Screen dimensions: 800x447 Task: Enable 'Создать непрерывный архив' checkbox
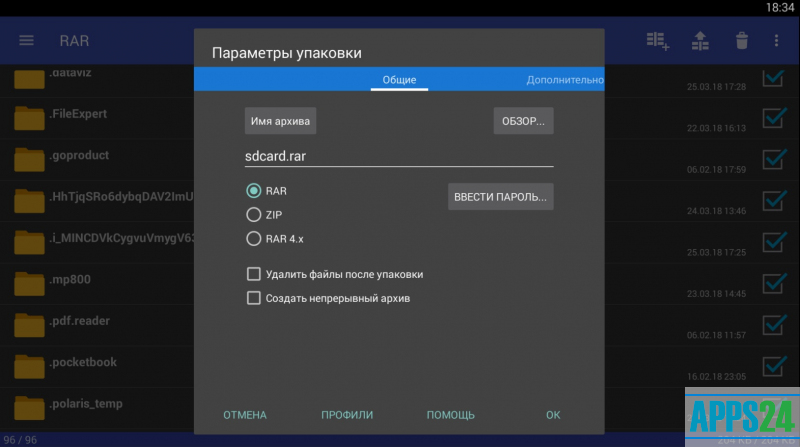tap(254, 298)
